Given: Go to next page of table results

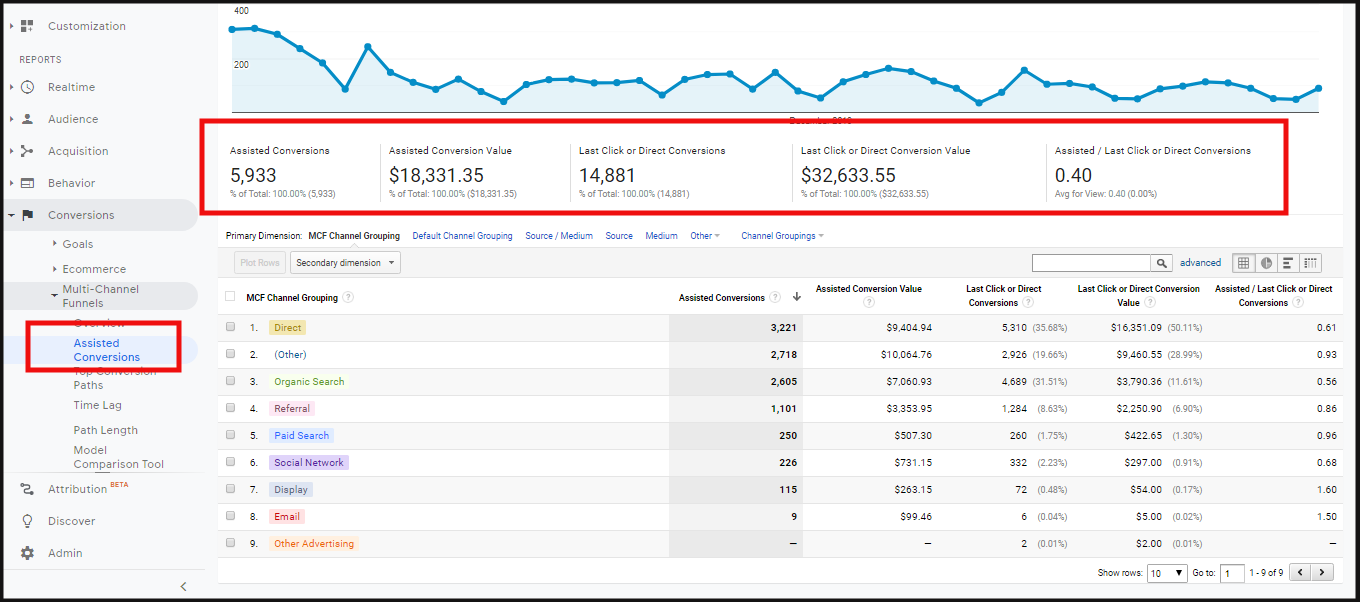Looking at the screenshot, I should 1324,573.
